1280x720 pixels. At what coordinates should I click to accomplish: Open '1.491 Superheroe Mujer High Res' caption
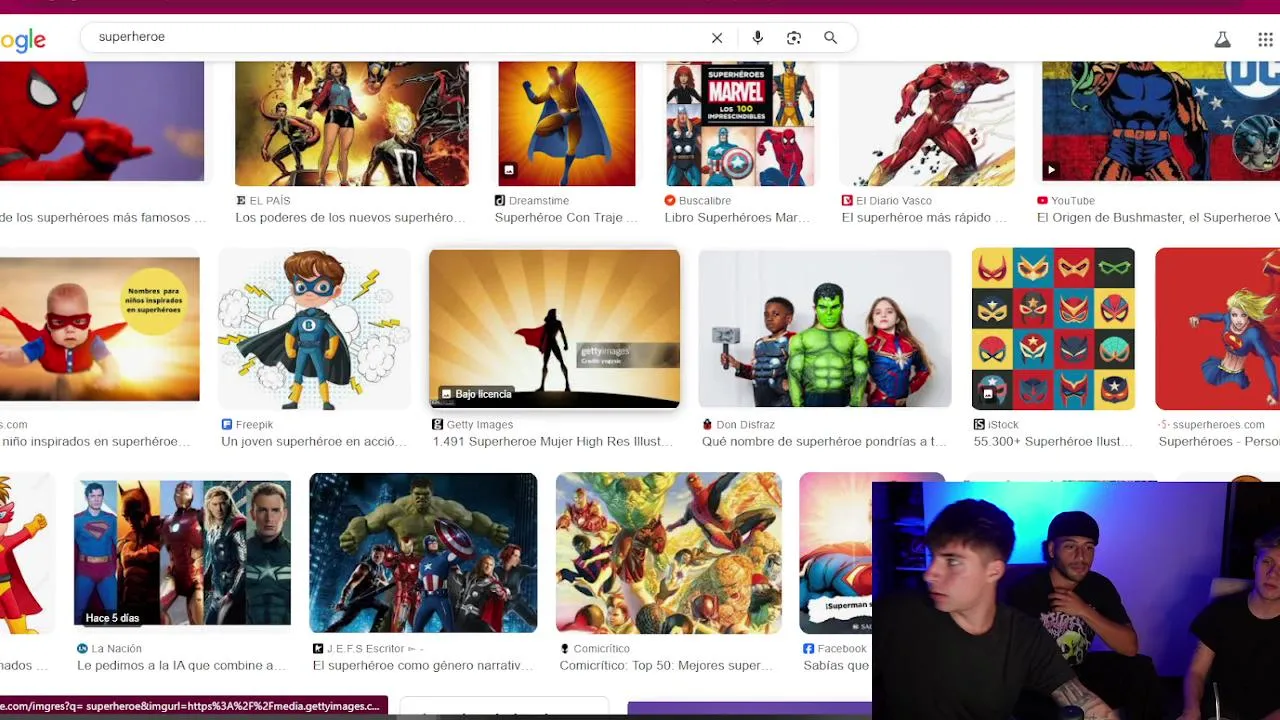(x=552, y=441)
